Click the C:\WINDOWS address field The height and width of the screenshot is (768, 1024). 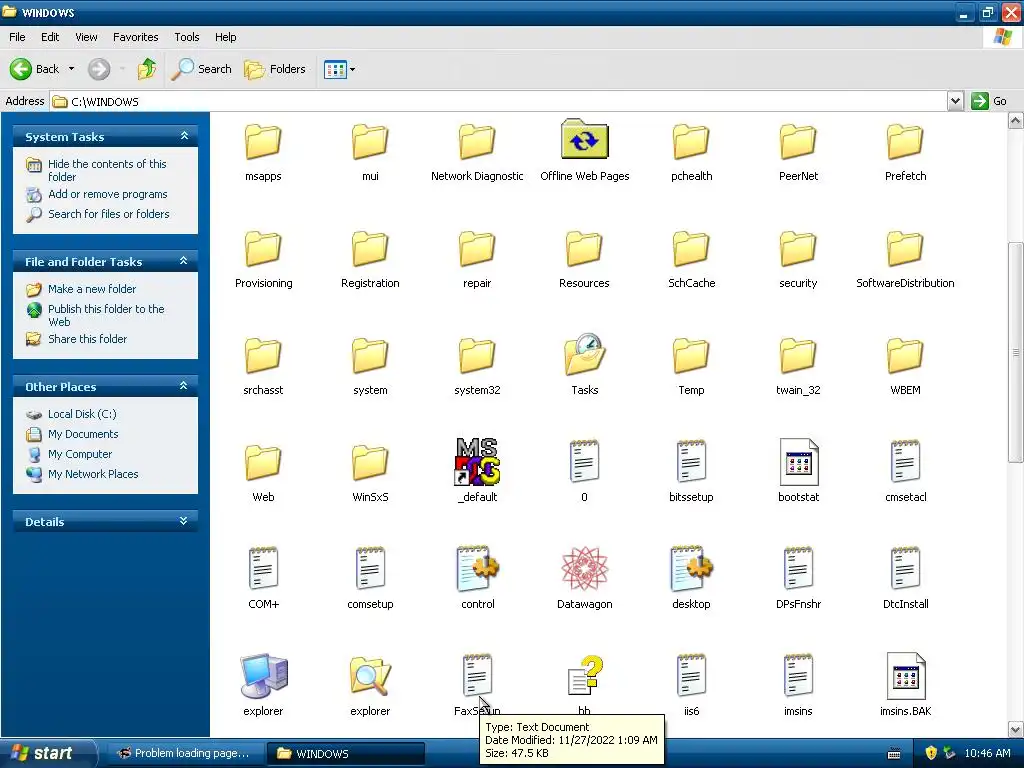[500, 101]
